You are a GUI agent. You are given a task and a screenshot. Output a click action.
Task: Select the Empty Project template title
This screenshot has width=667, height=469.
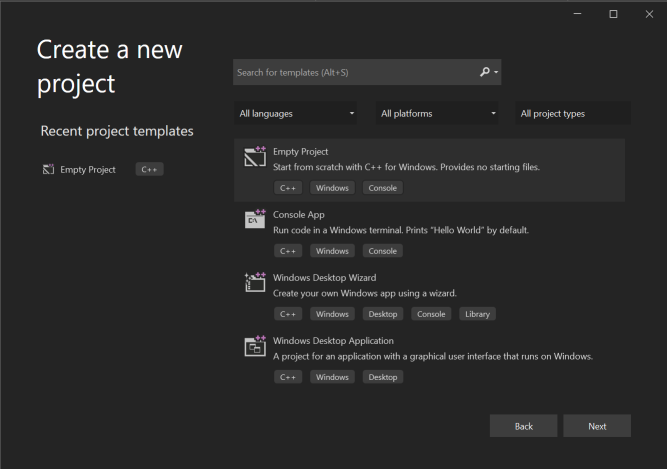coord(300,152)
